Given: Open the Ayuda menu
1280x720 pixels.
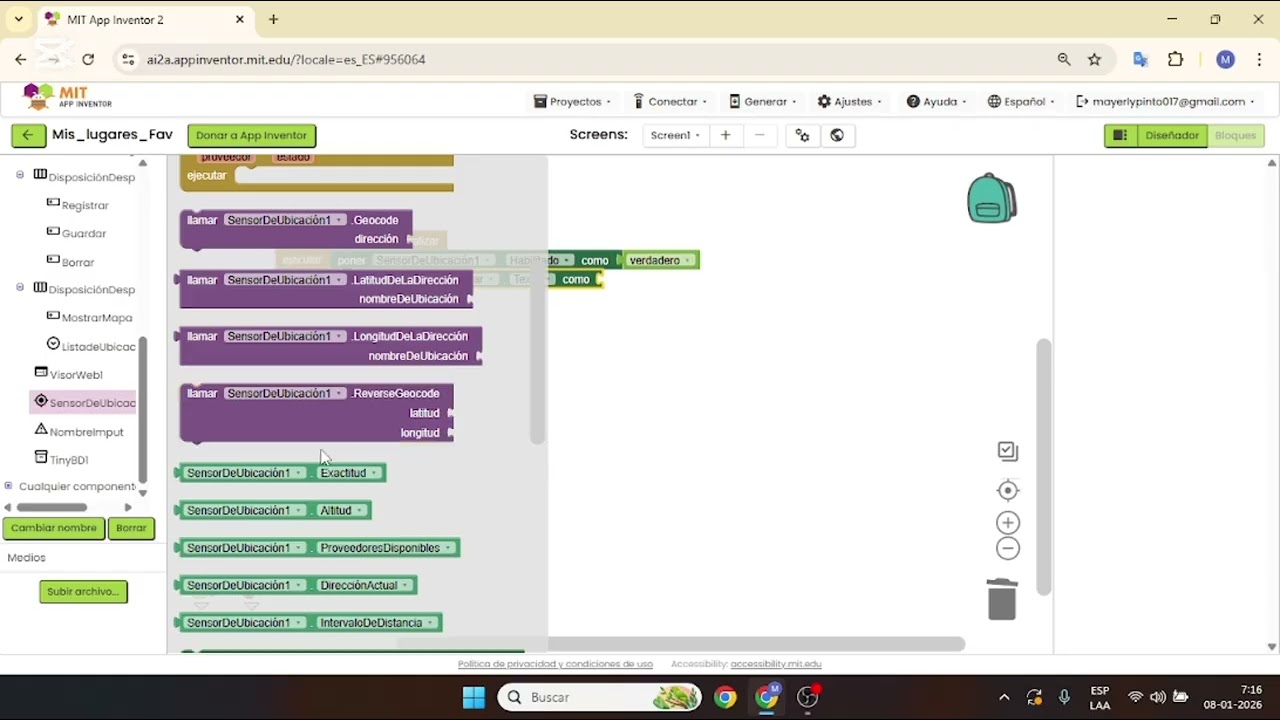Looking at the screenshot, I should [x=936, y=101].
